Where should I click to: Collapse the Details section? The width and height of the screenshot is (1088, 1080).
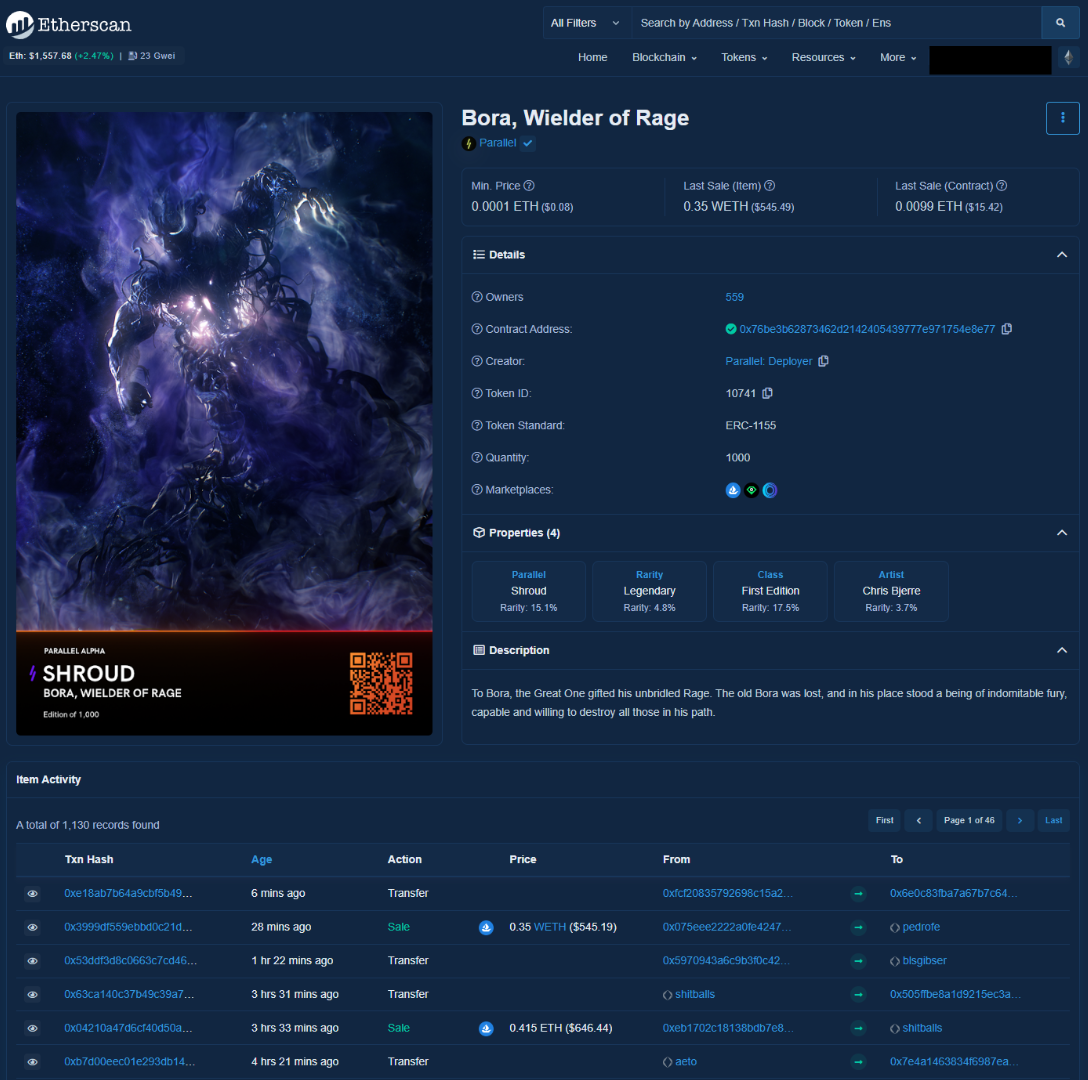coord(1061,255)
